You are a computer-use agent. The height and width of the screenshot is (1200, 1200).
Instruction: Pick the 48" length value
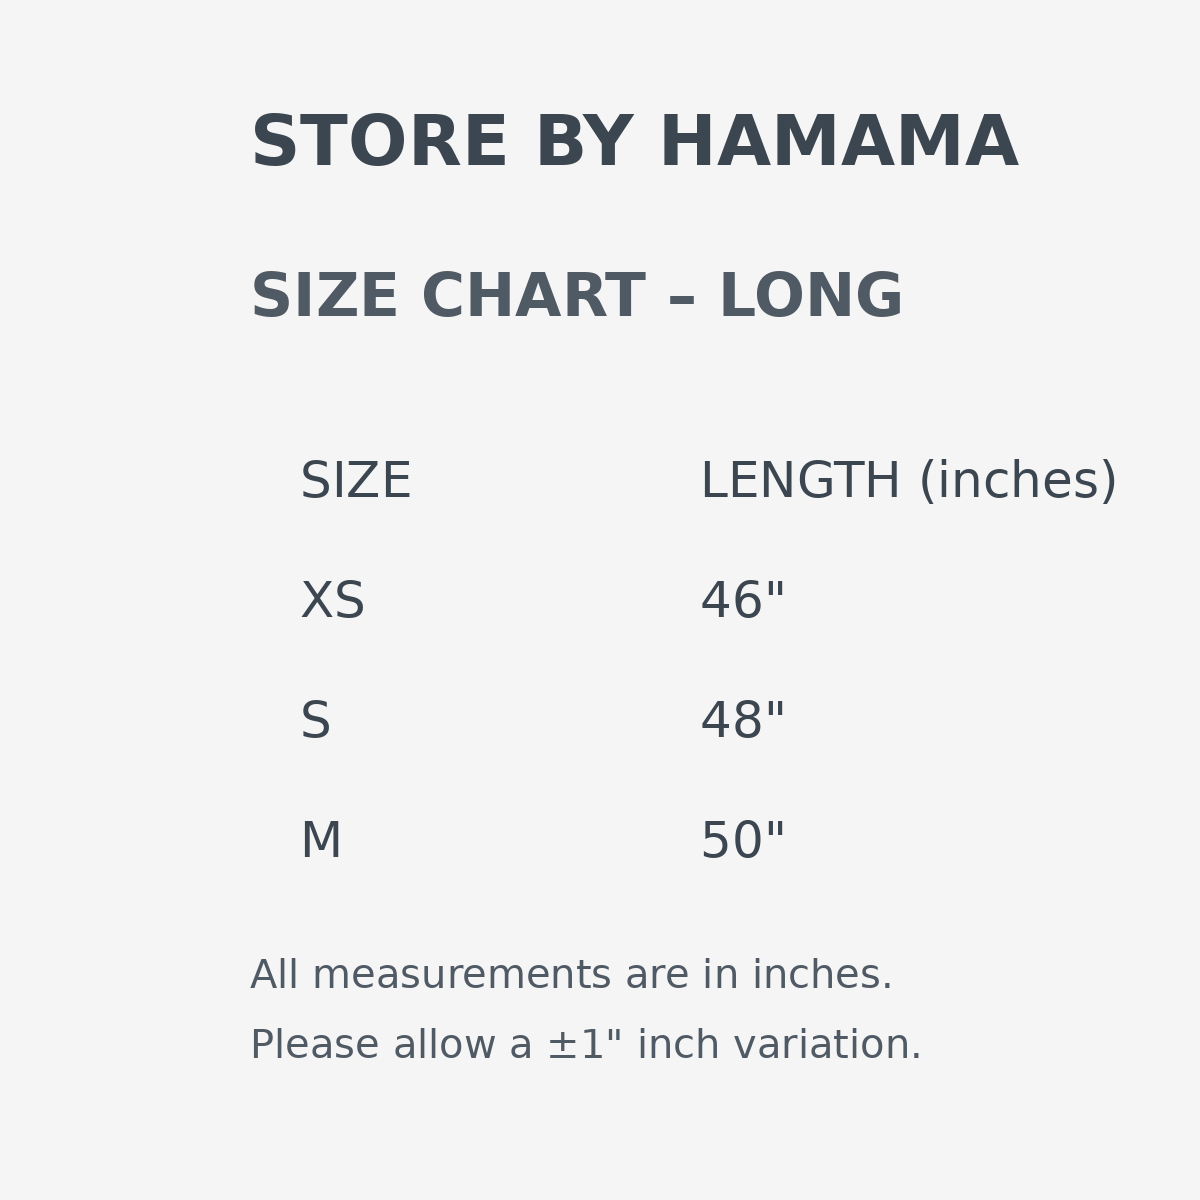[742, 722]
